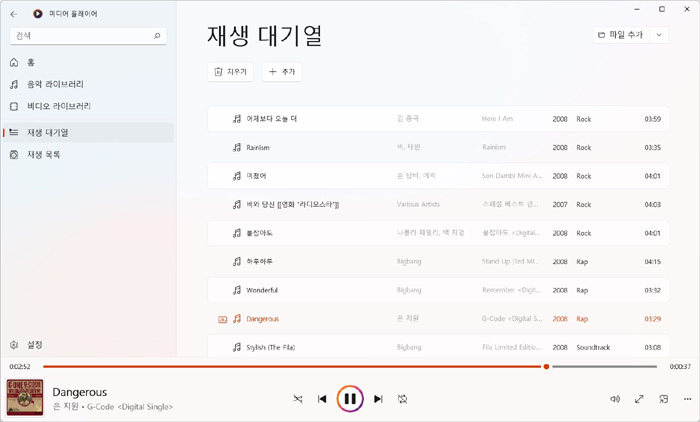Image resolution: width=700 pixels, height=422 pixels.
Task: Select 재생 대기열 in sidebar
Action: pos(88,133)
